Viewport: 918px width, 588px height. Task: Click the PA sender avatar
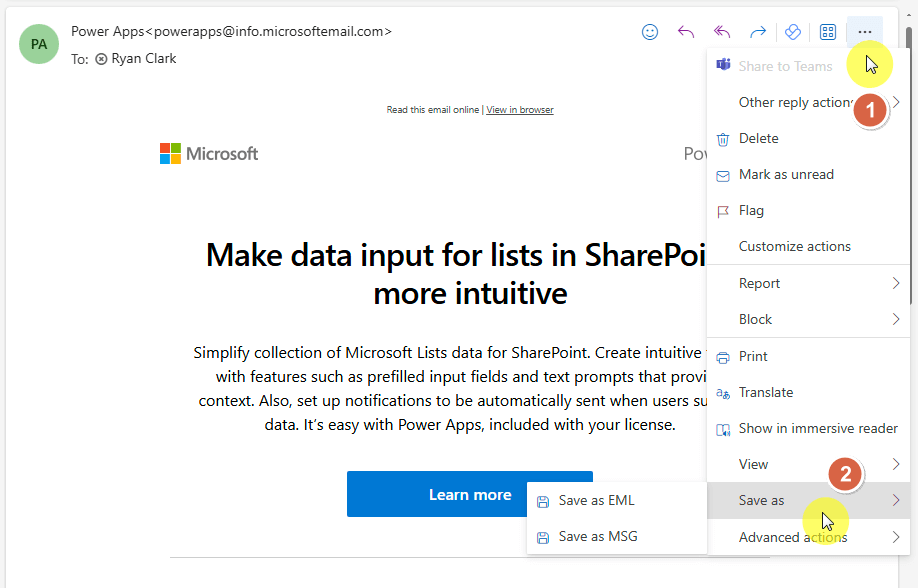pos(39,44)
